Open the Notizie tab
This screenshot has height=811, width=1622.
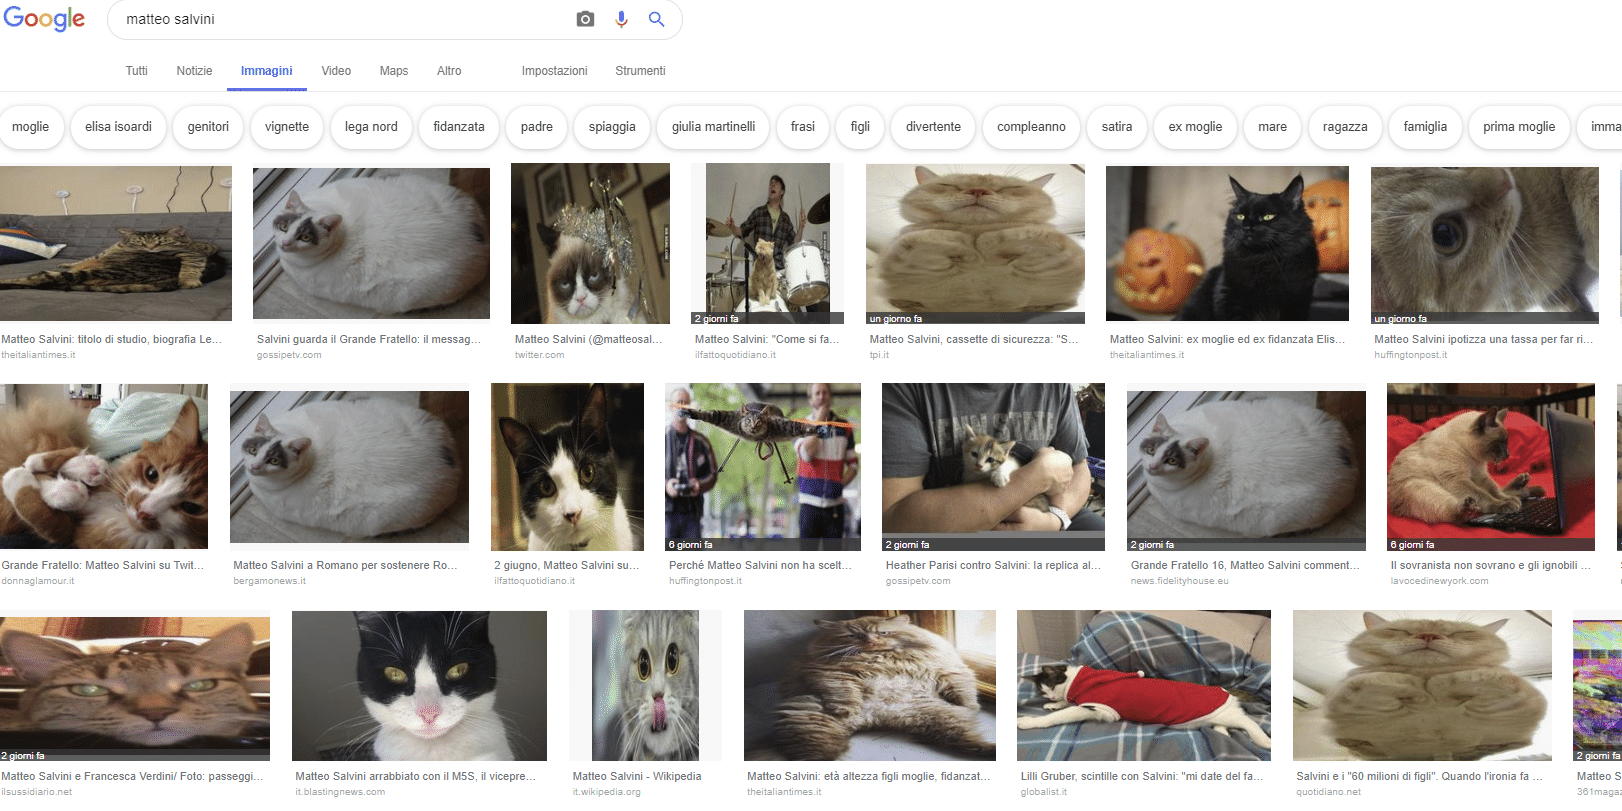[194, 71]
